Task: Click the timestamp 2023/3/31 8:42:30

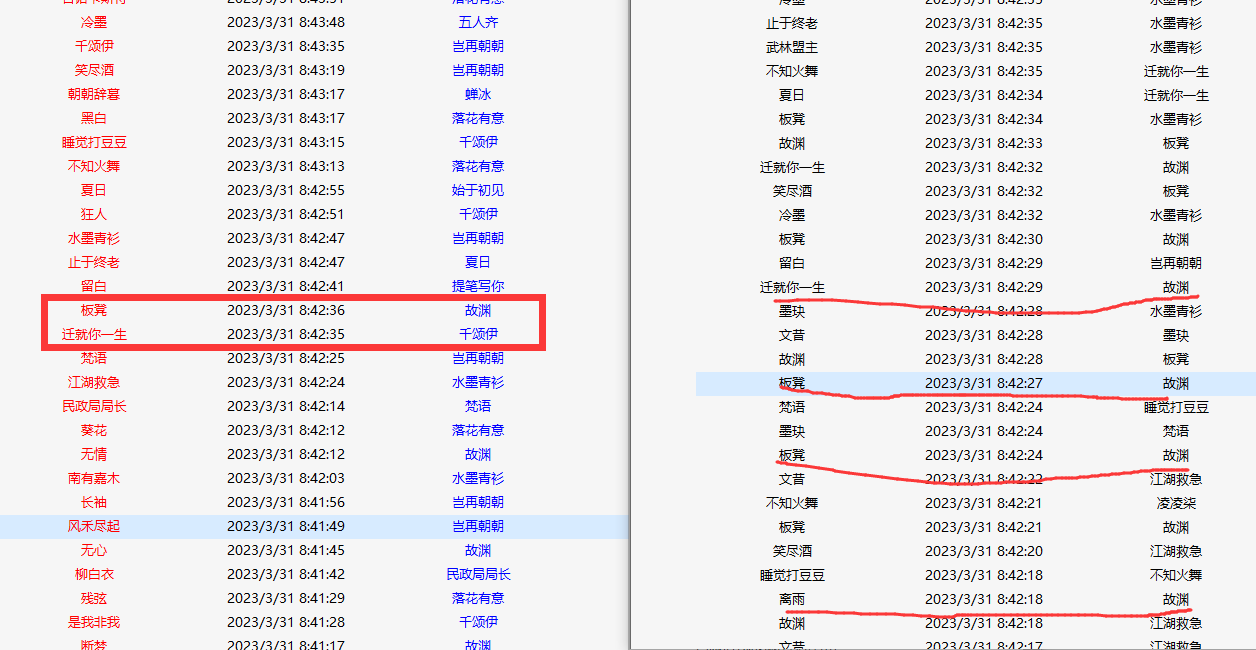Action: coord(984,239)
